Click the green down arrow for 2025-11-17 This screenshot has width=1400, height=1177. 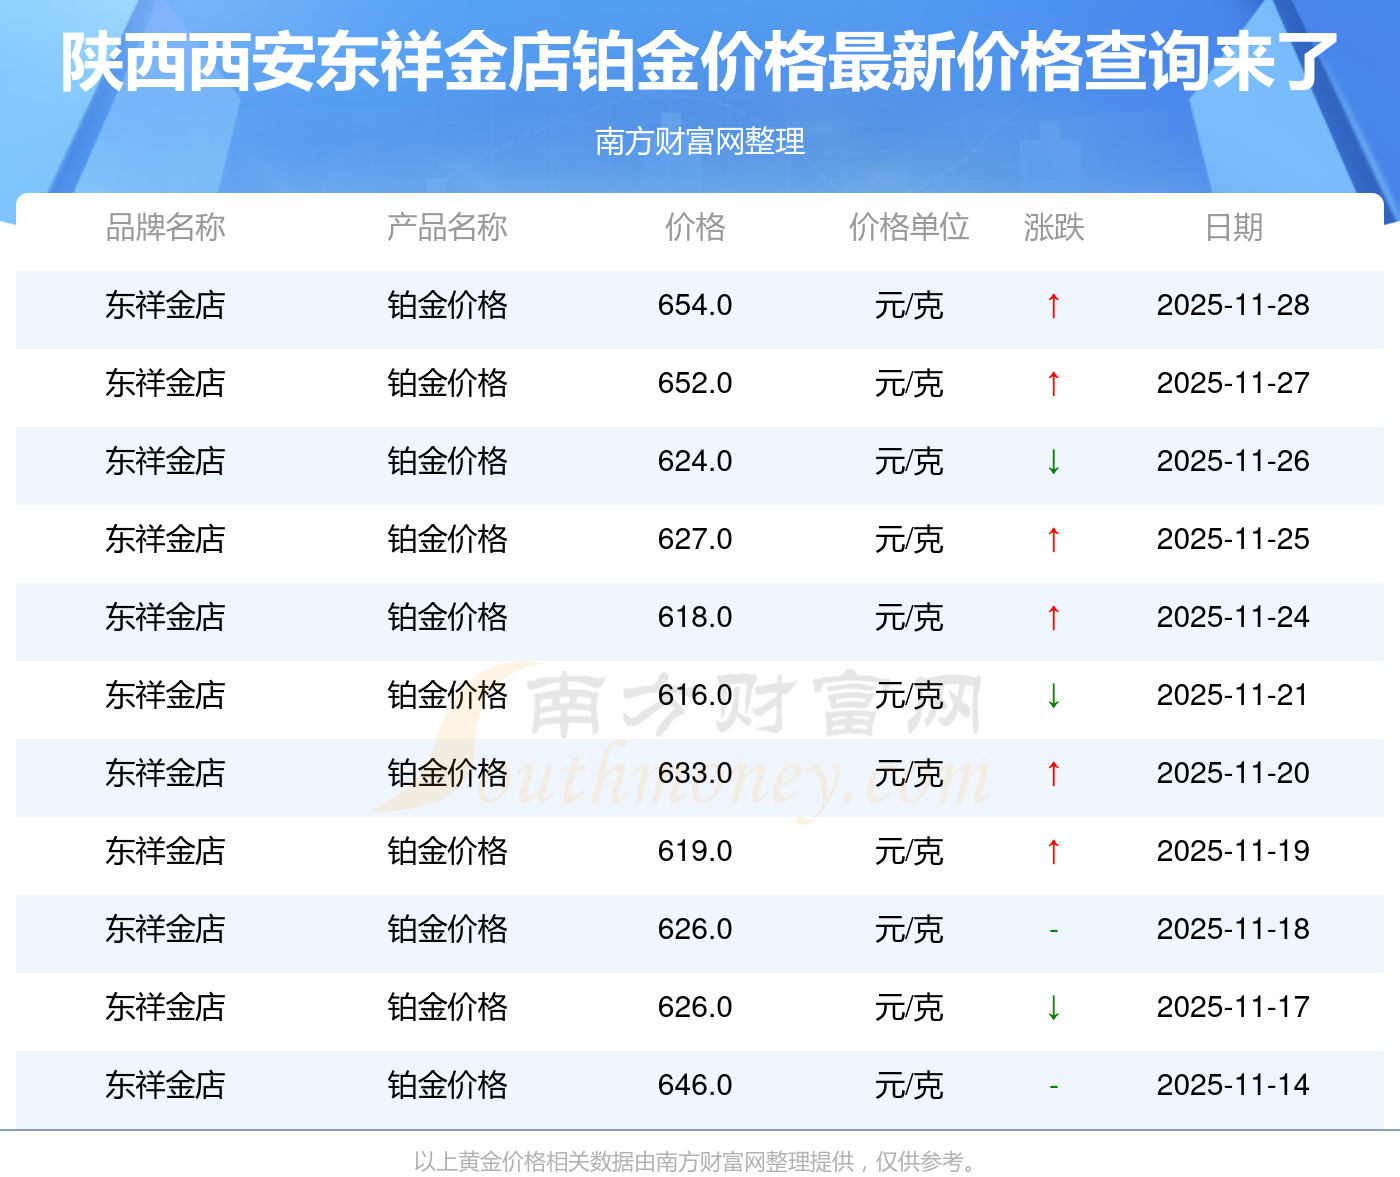1053,1008
